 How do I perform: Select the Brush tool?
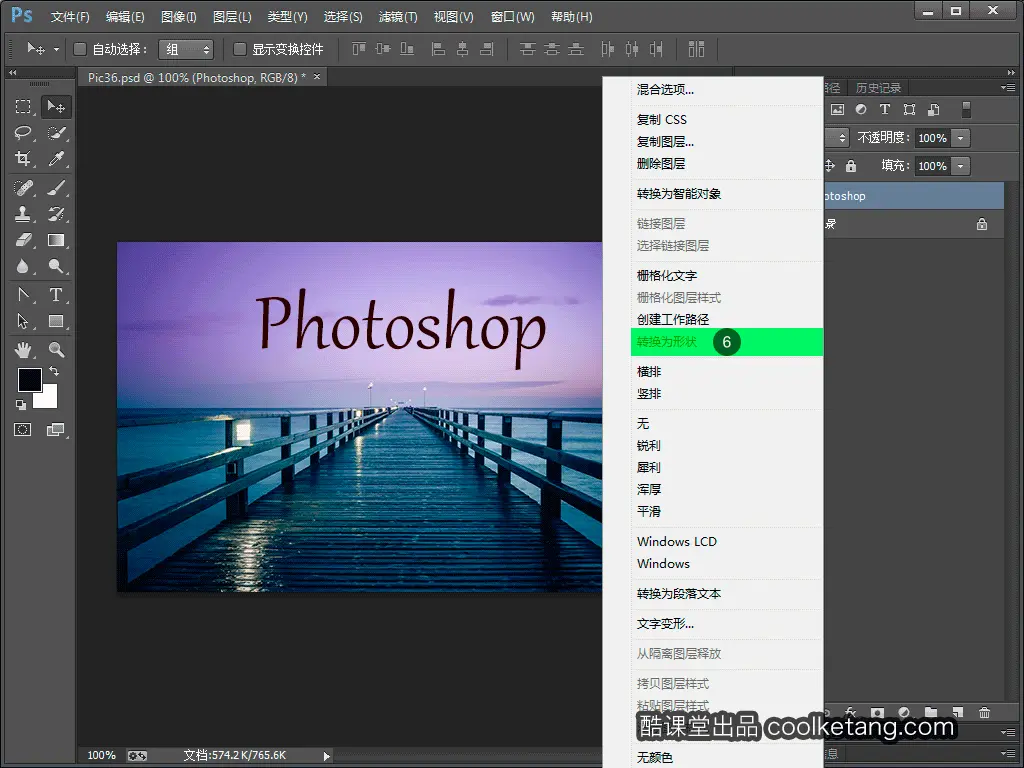point(56,188)
